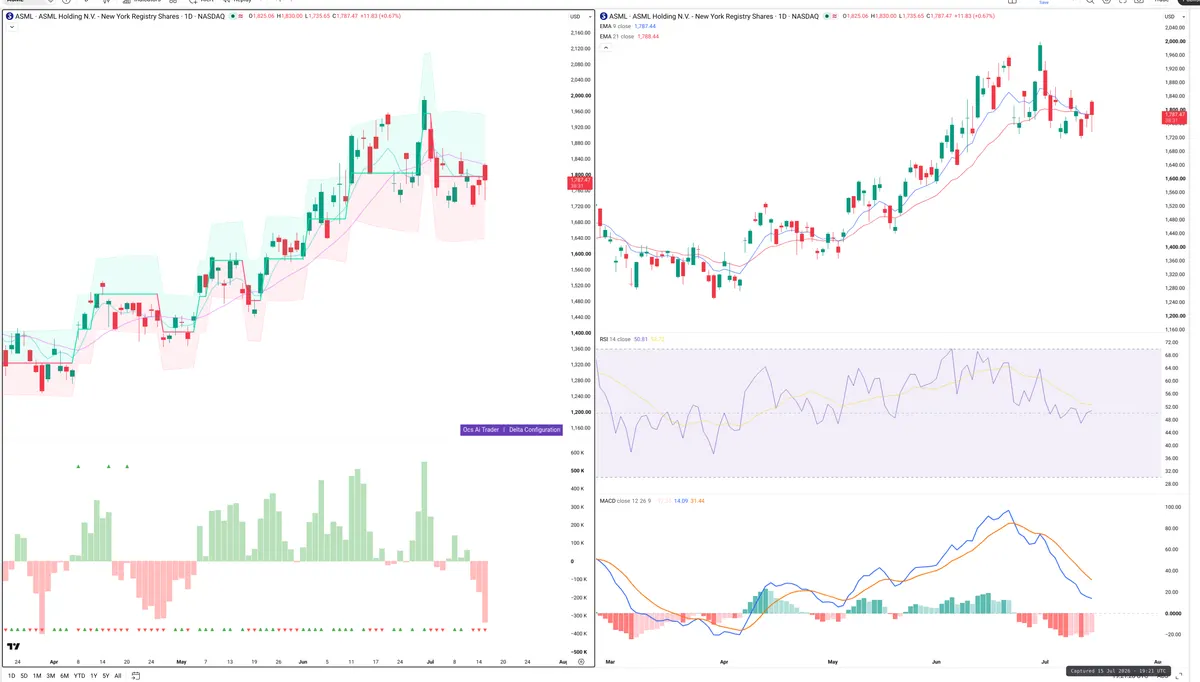Click the Delta Configuration label

point(534,429)
